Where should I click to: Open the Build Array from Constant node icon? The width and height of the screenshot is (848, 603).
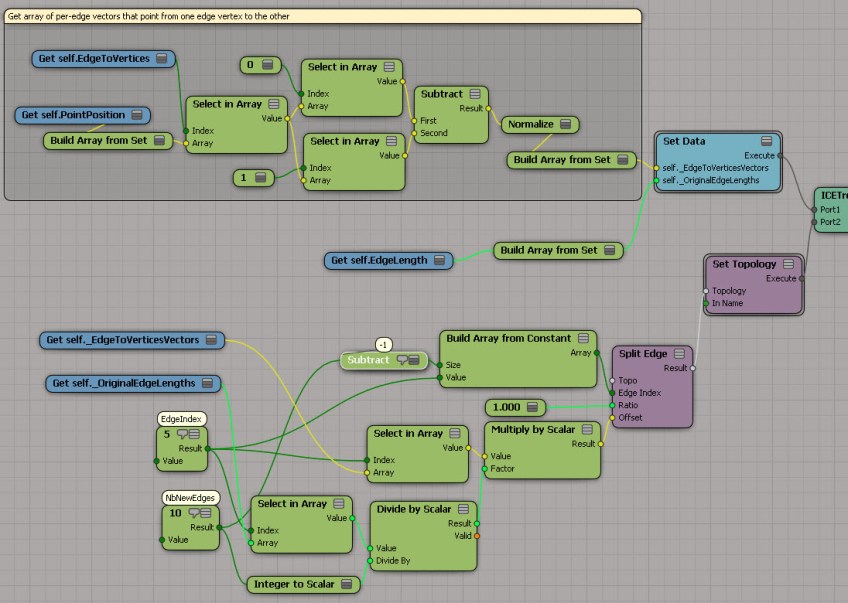[x=583, y=339]
